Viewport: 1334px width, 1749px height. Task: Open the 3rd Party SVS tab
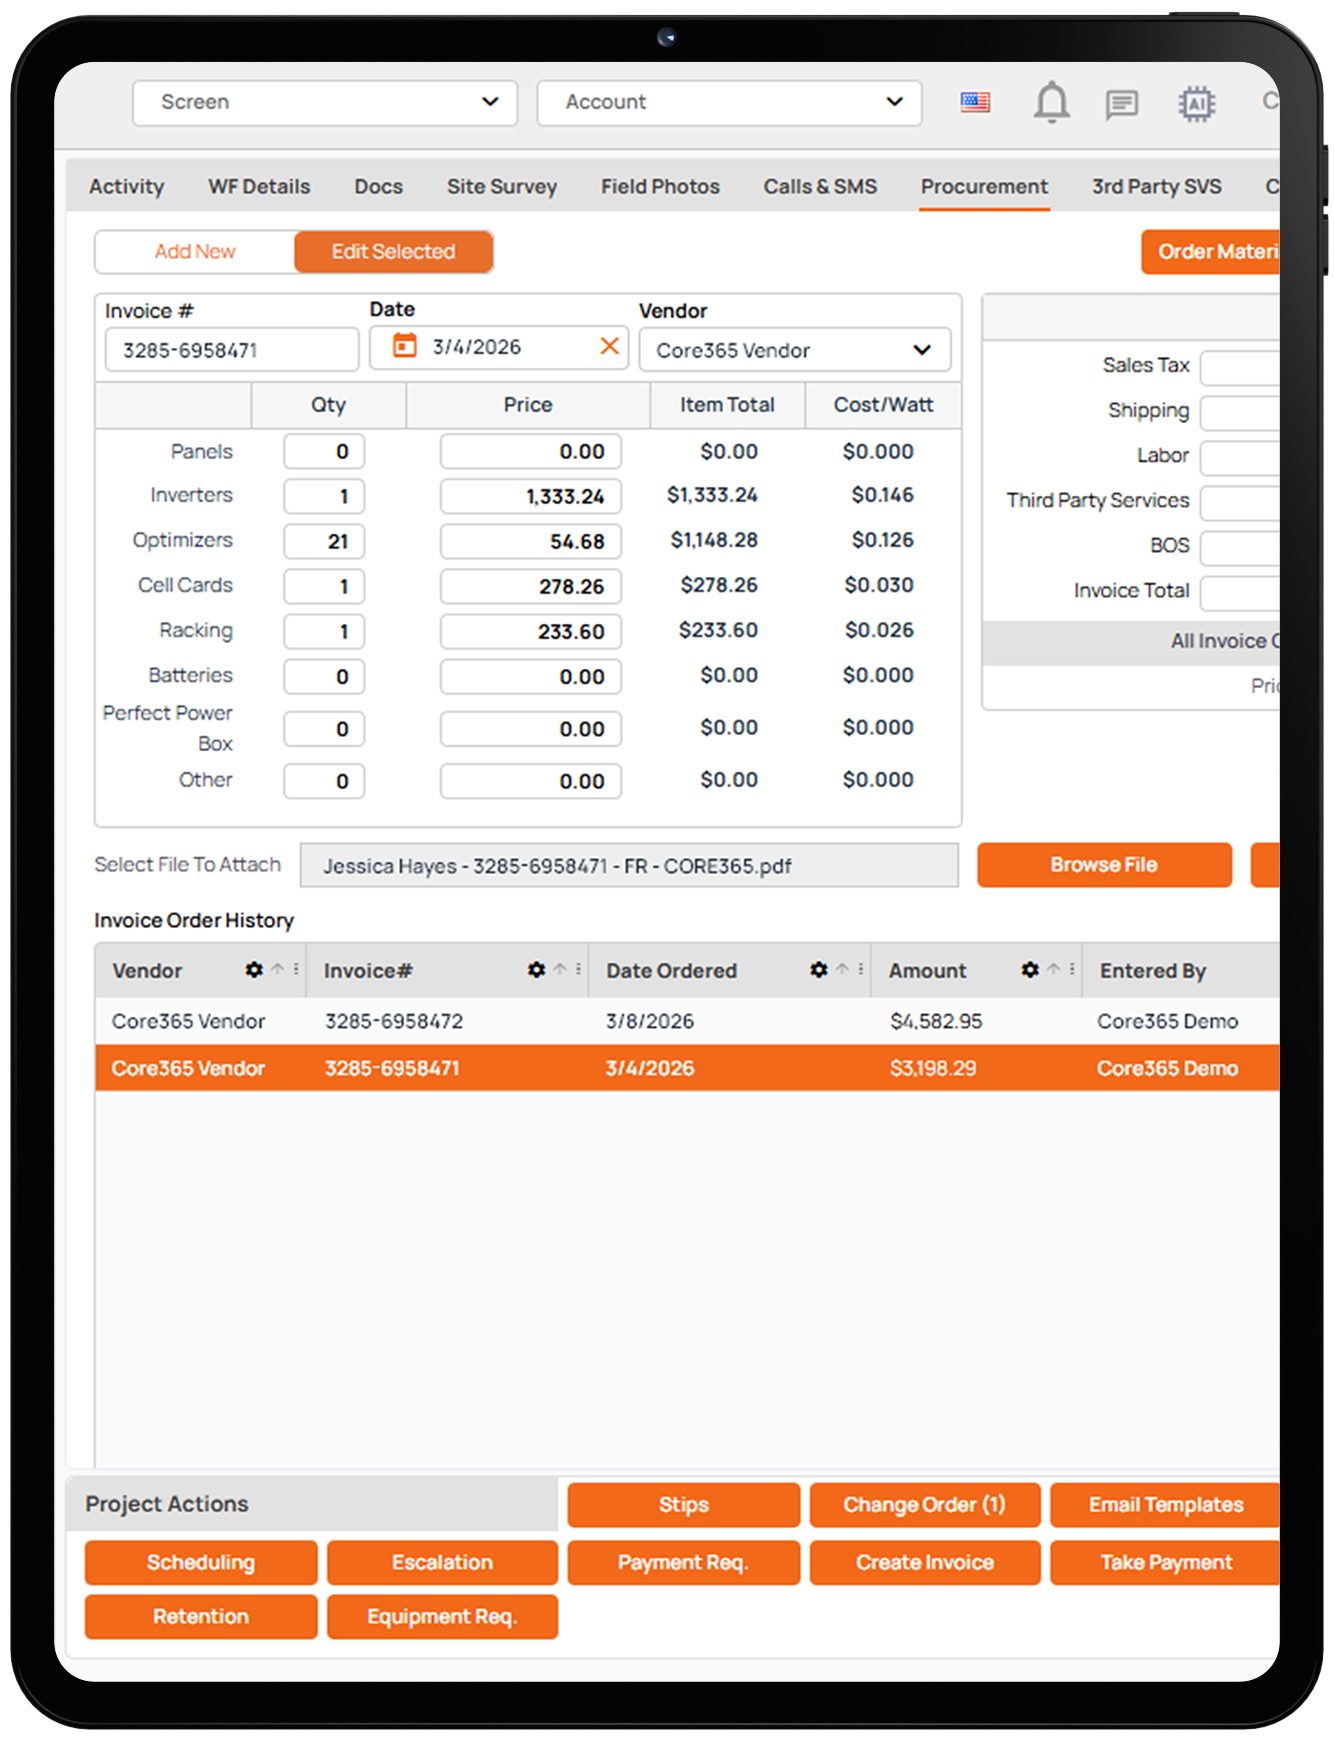click(x=1157, y=186)
